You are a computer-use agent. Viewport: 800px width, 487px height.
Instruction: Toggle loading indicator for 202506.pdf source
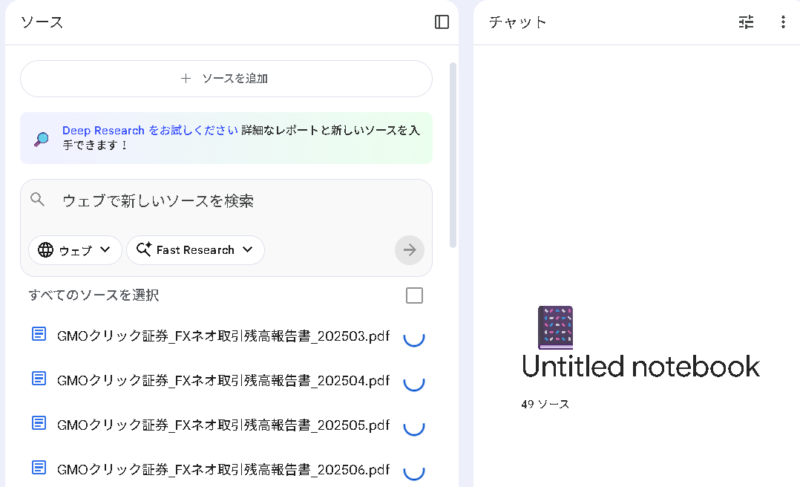point(413,470)
